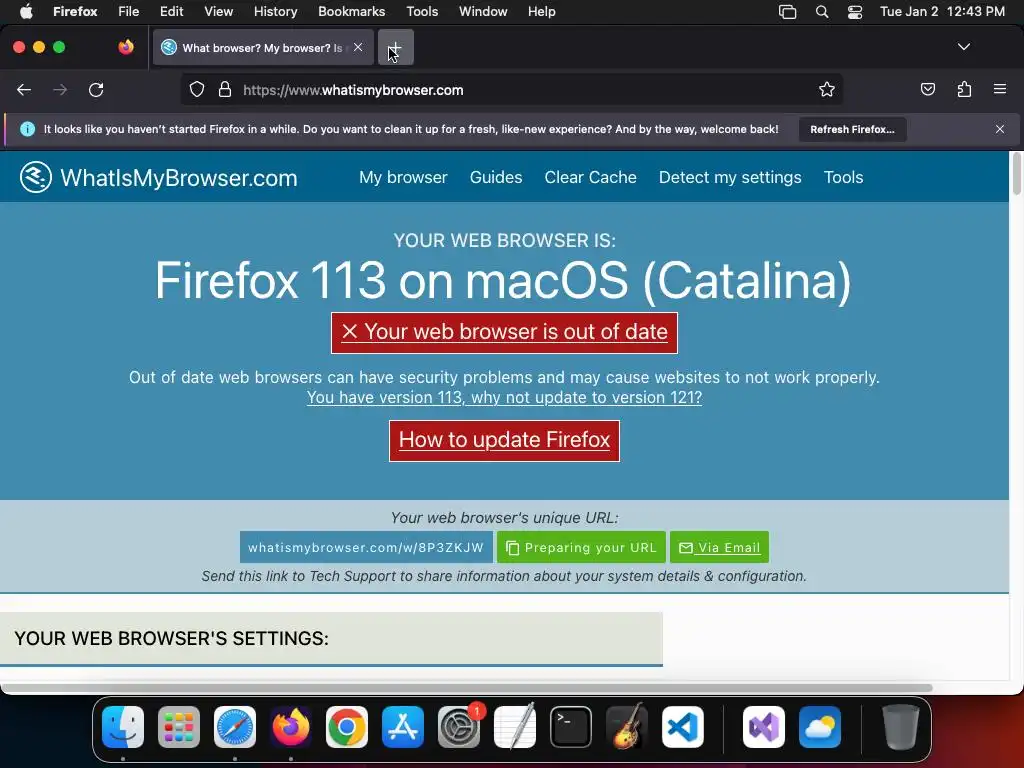Open TextEdit from the Dock
1024x768 pixels.
point(515,726)
